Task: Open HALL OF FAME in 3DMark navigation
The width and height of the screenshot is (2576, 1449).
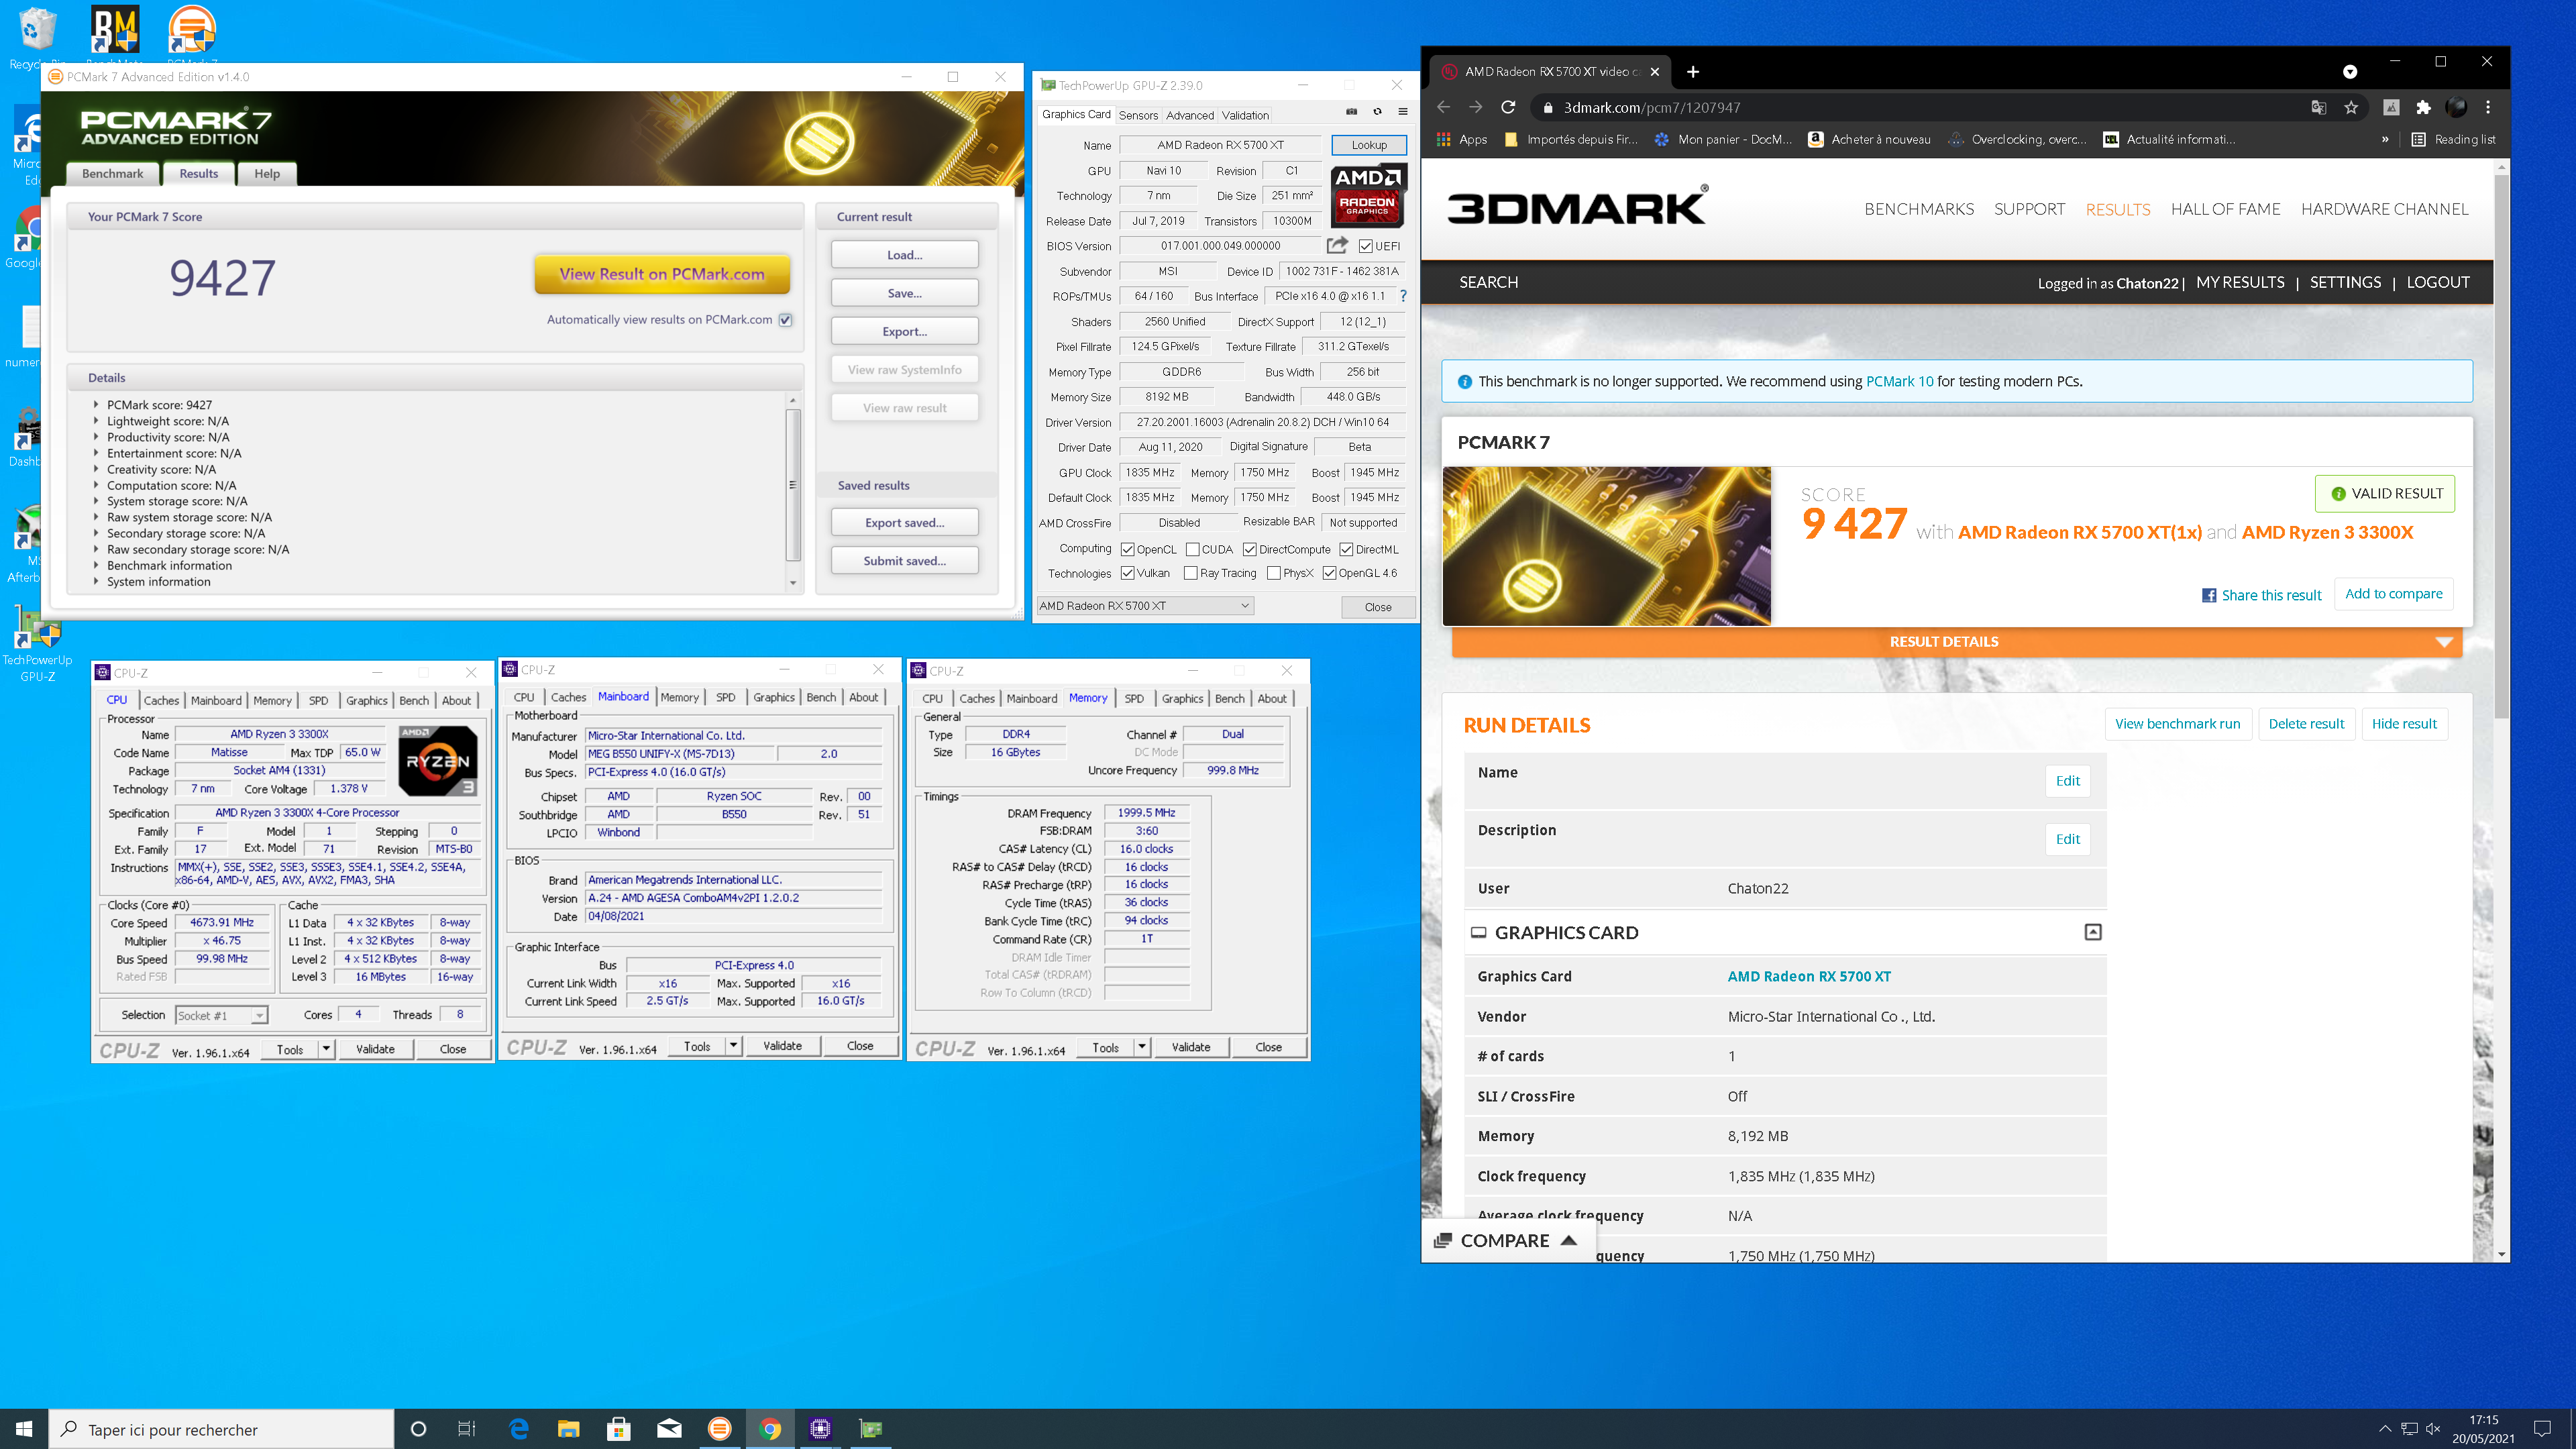Action: (x=2225, y=209)
